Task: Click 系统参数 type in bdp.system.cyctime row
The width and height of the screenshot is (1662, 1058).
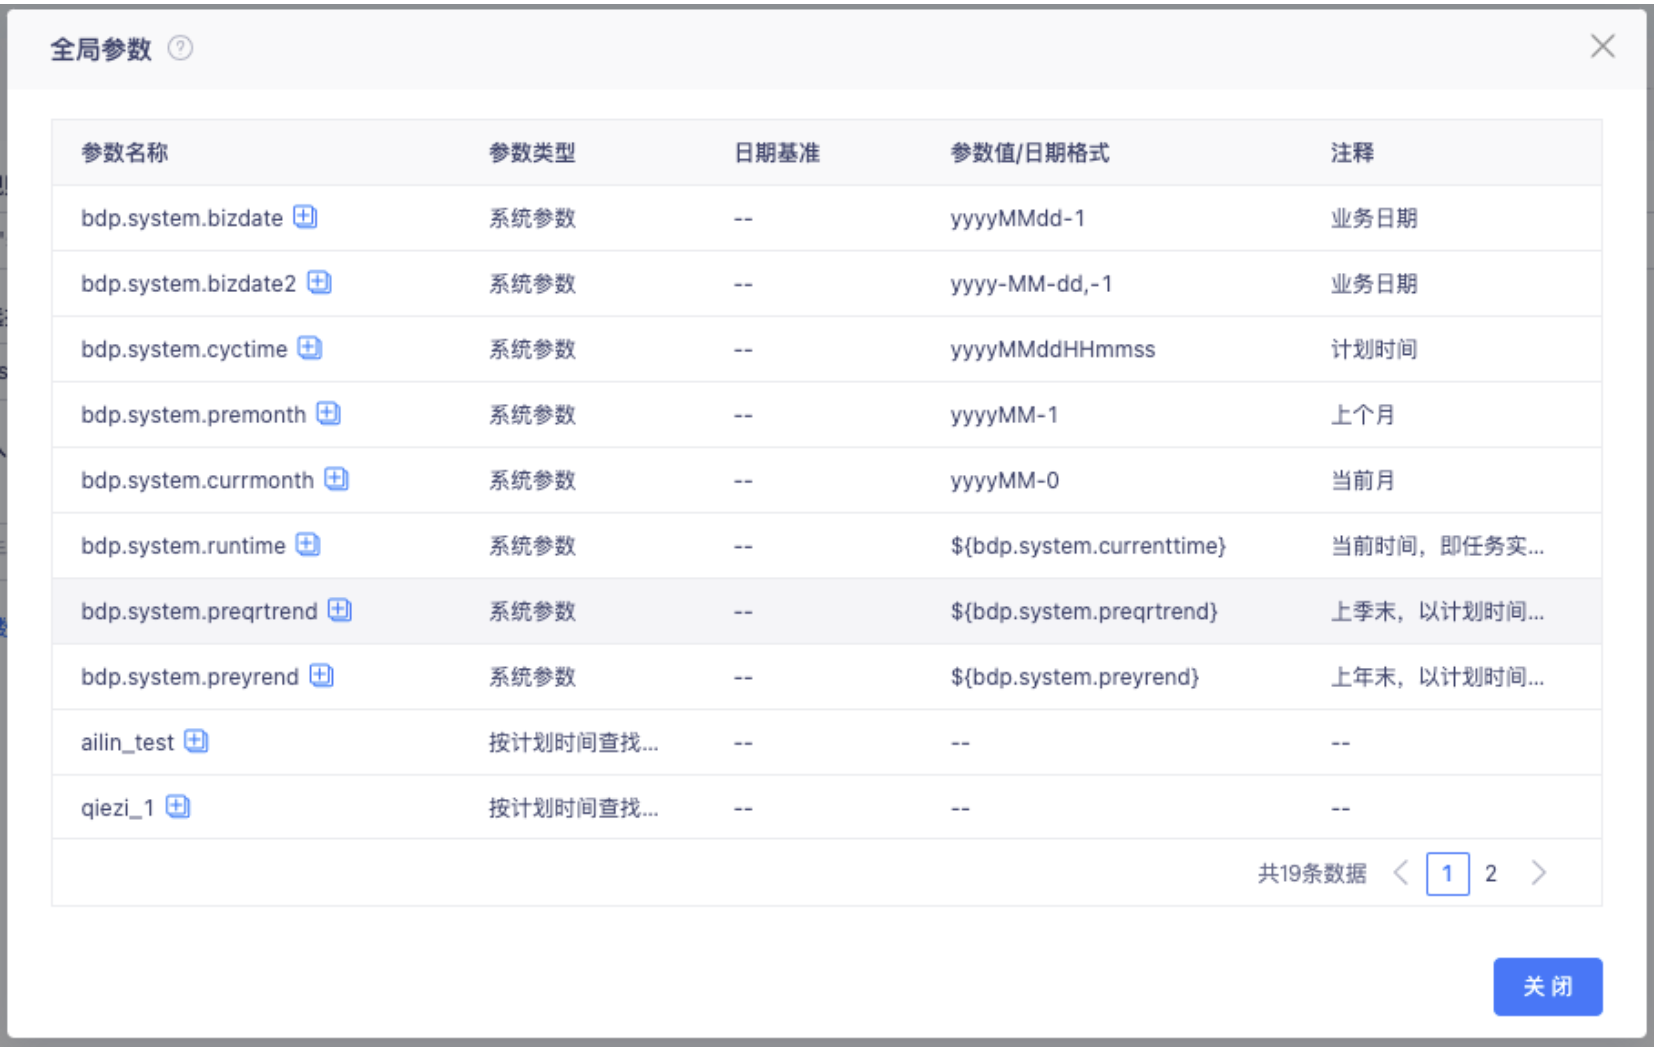Action: pos(532,349)
